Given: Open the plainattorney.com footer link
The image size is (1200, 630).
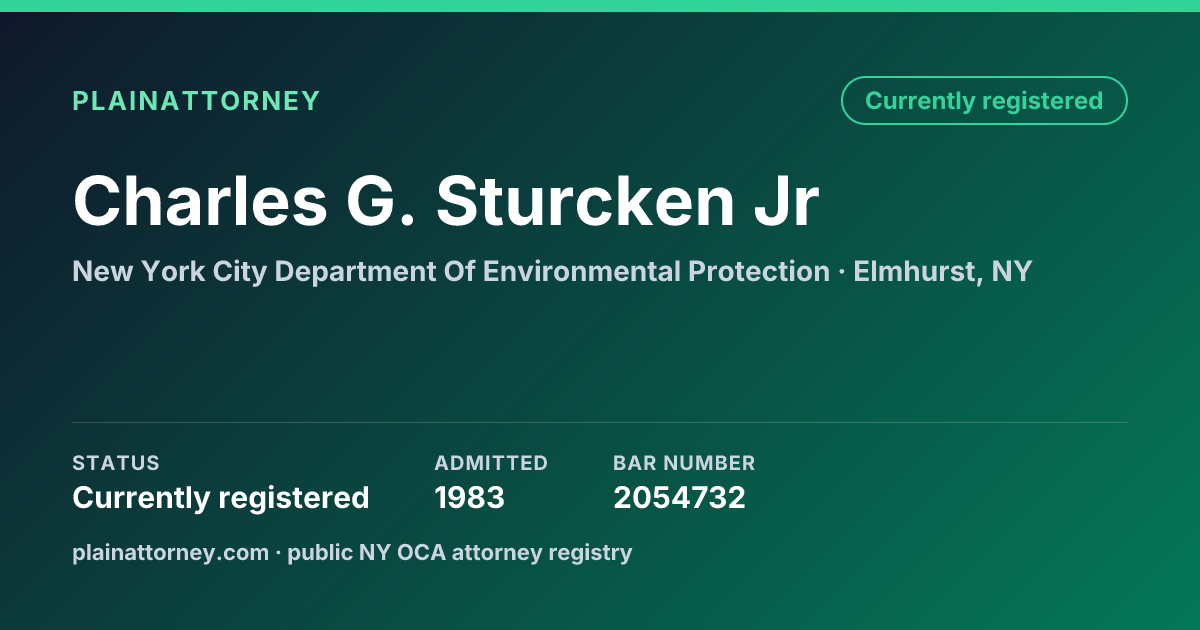Looking at the screenshot, I should tap(171, 552).
